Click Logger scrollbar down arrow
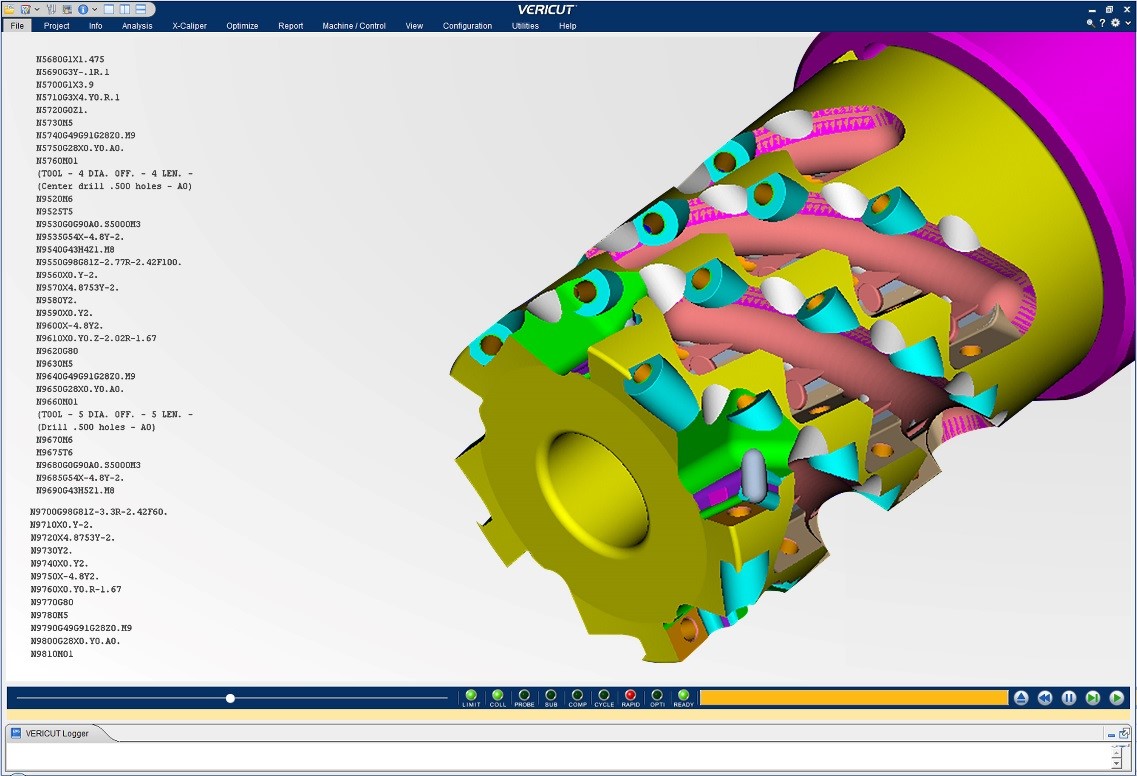This screenshot has height=776, width=1137. [1117, 763]
